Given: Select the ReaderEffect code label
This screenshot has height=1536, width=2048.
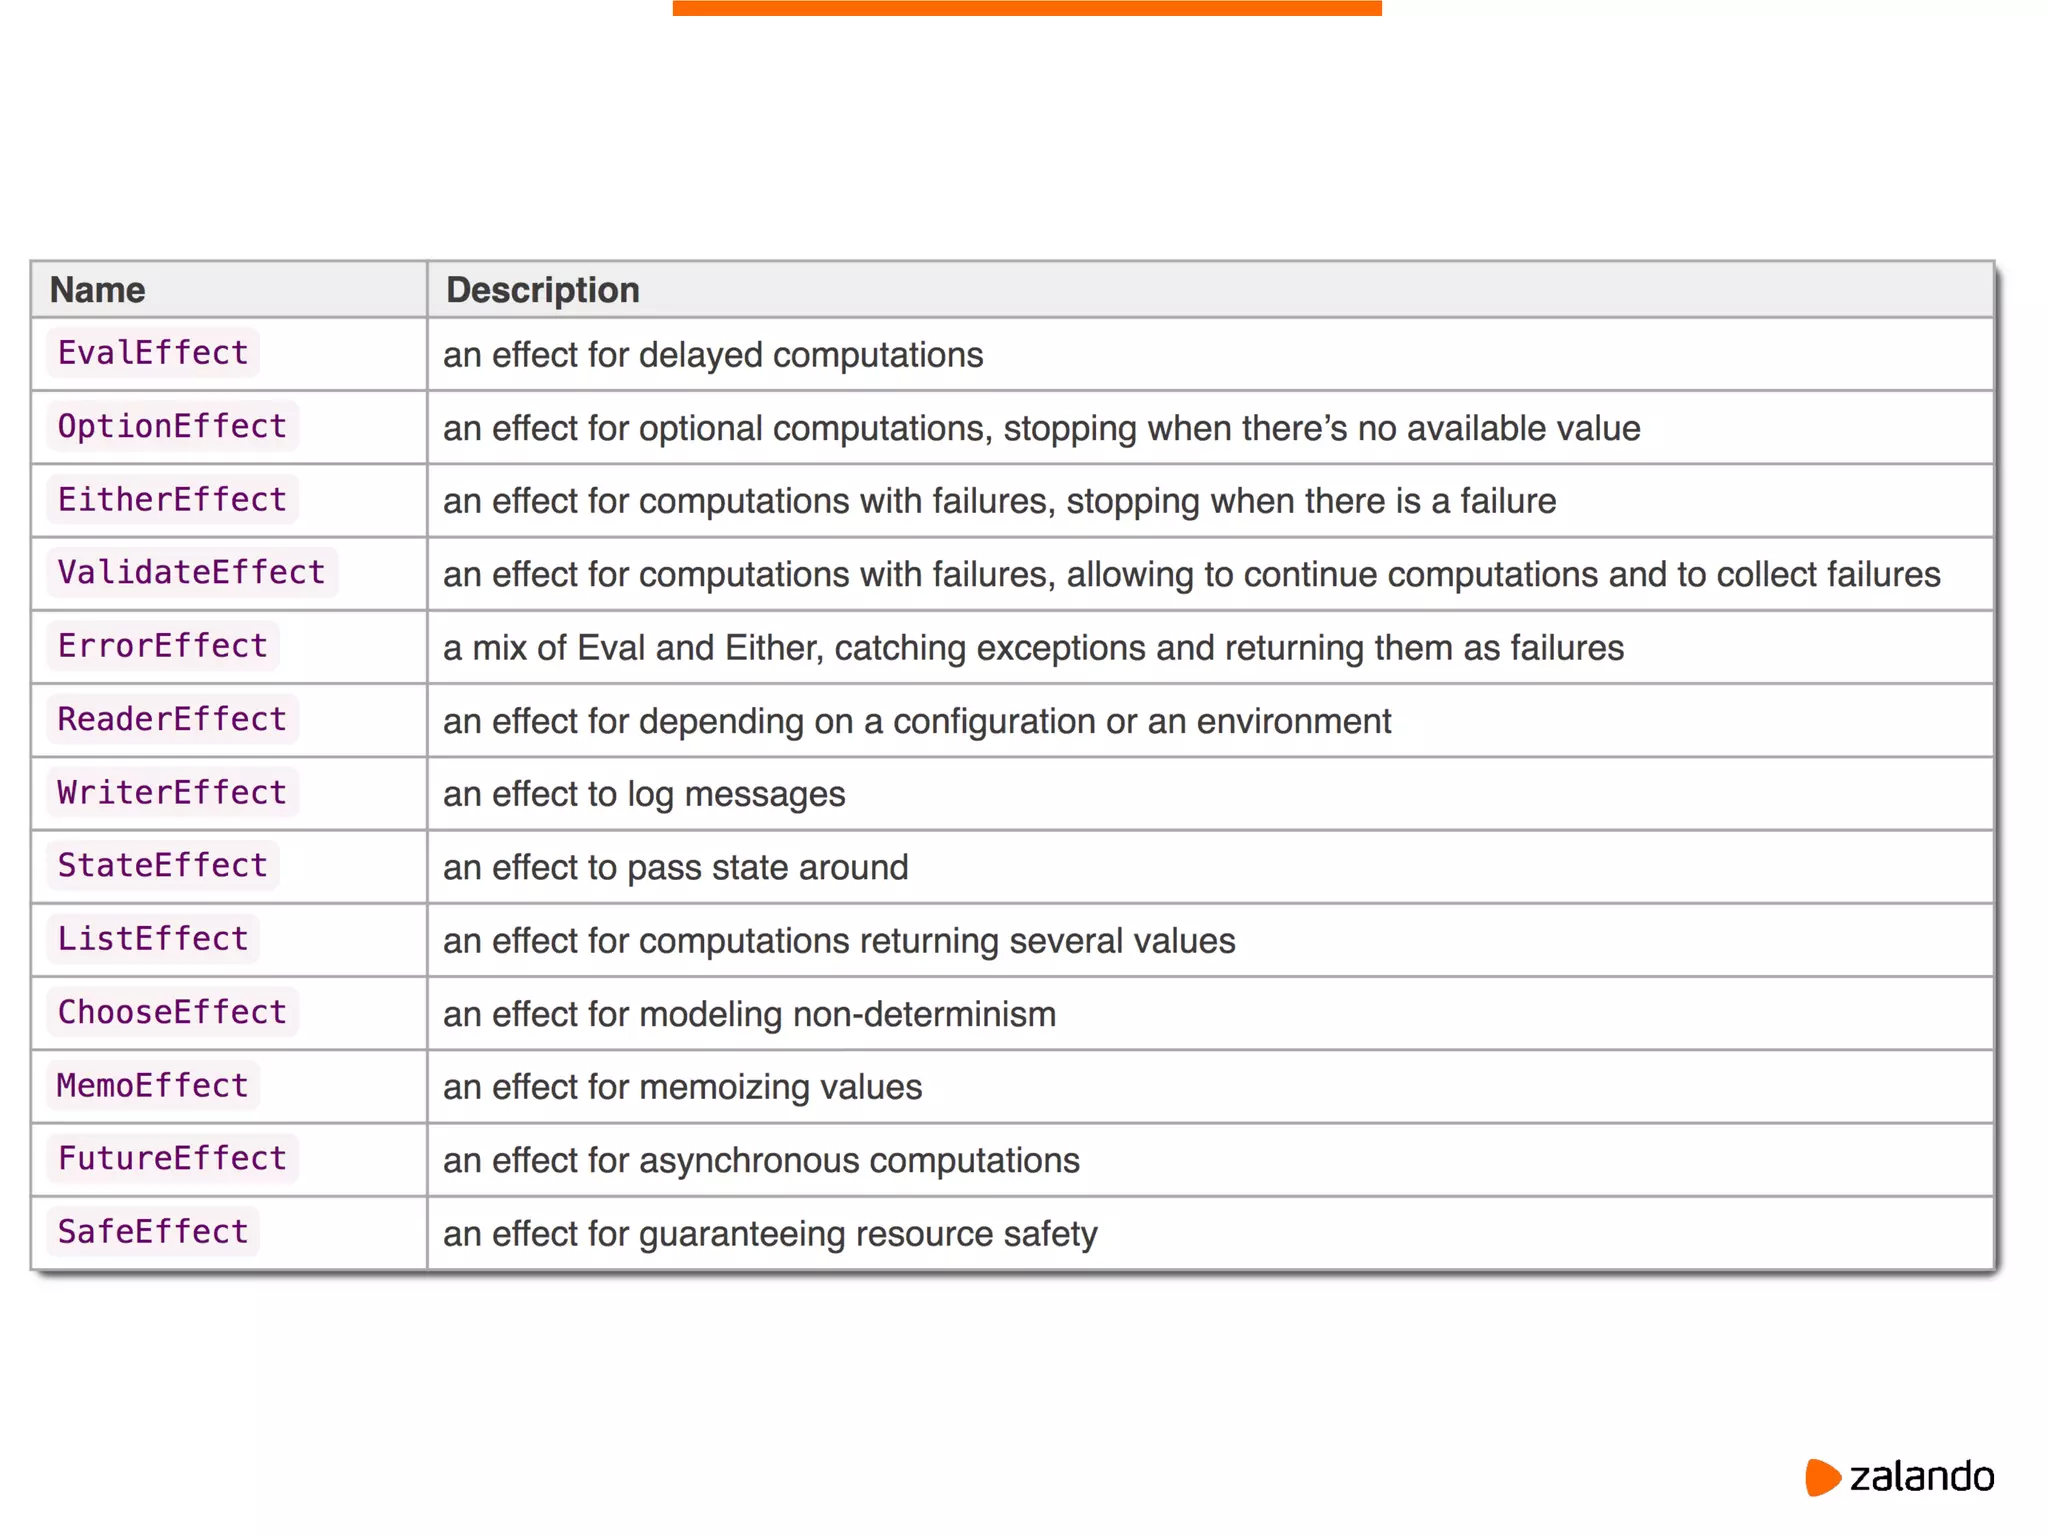Looking at the screenshot, I should tap(172, 719).
